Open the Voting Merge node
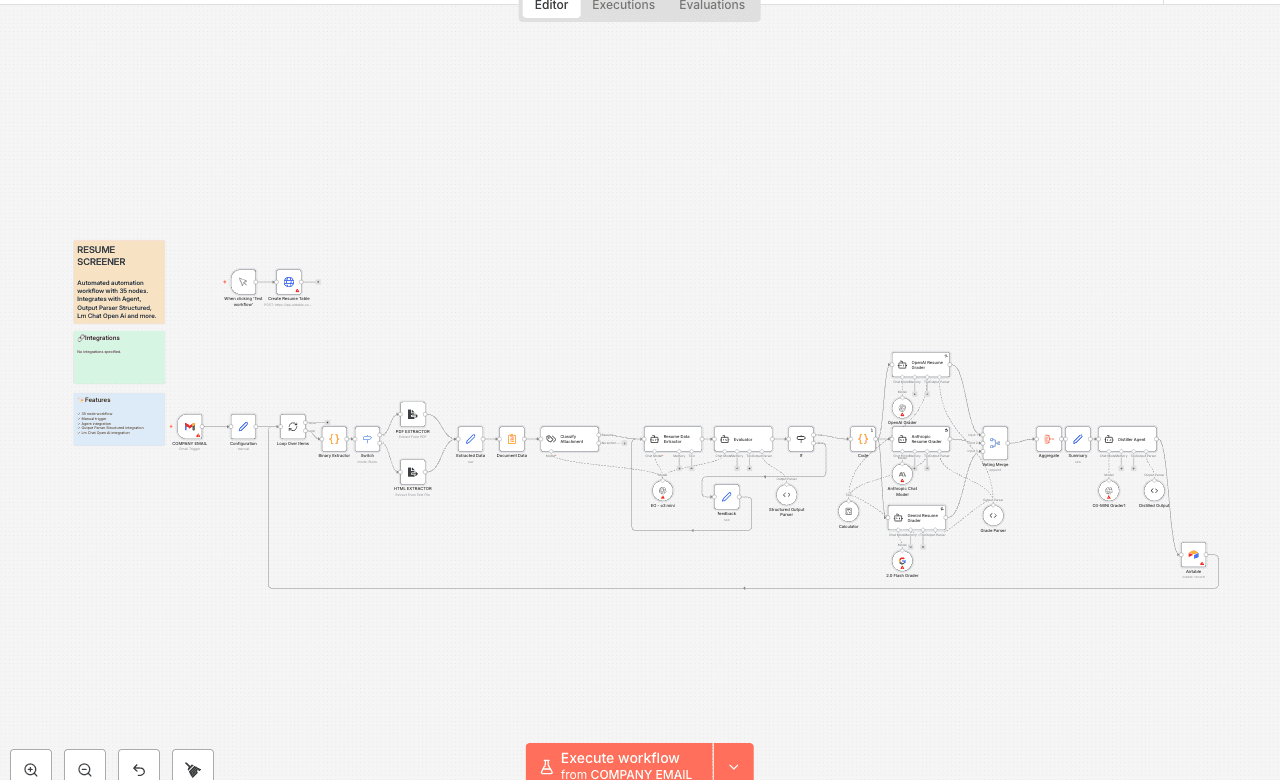The image size is (1280, 780). click(995, 443)
